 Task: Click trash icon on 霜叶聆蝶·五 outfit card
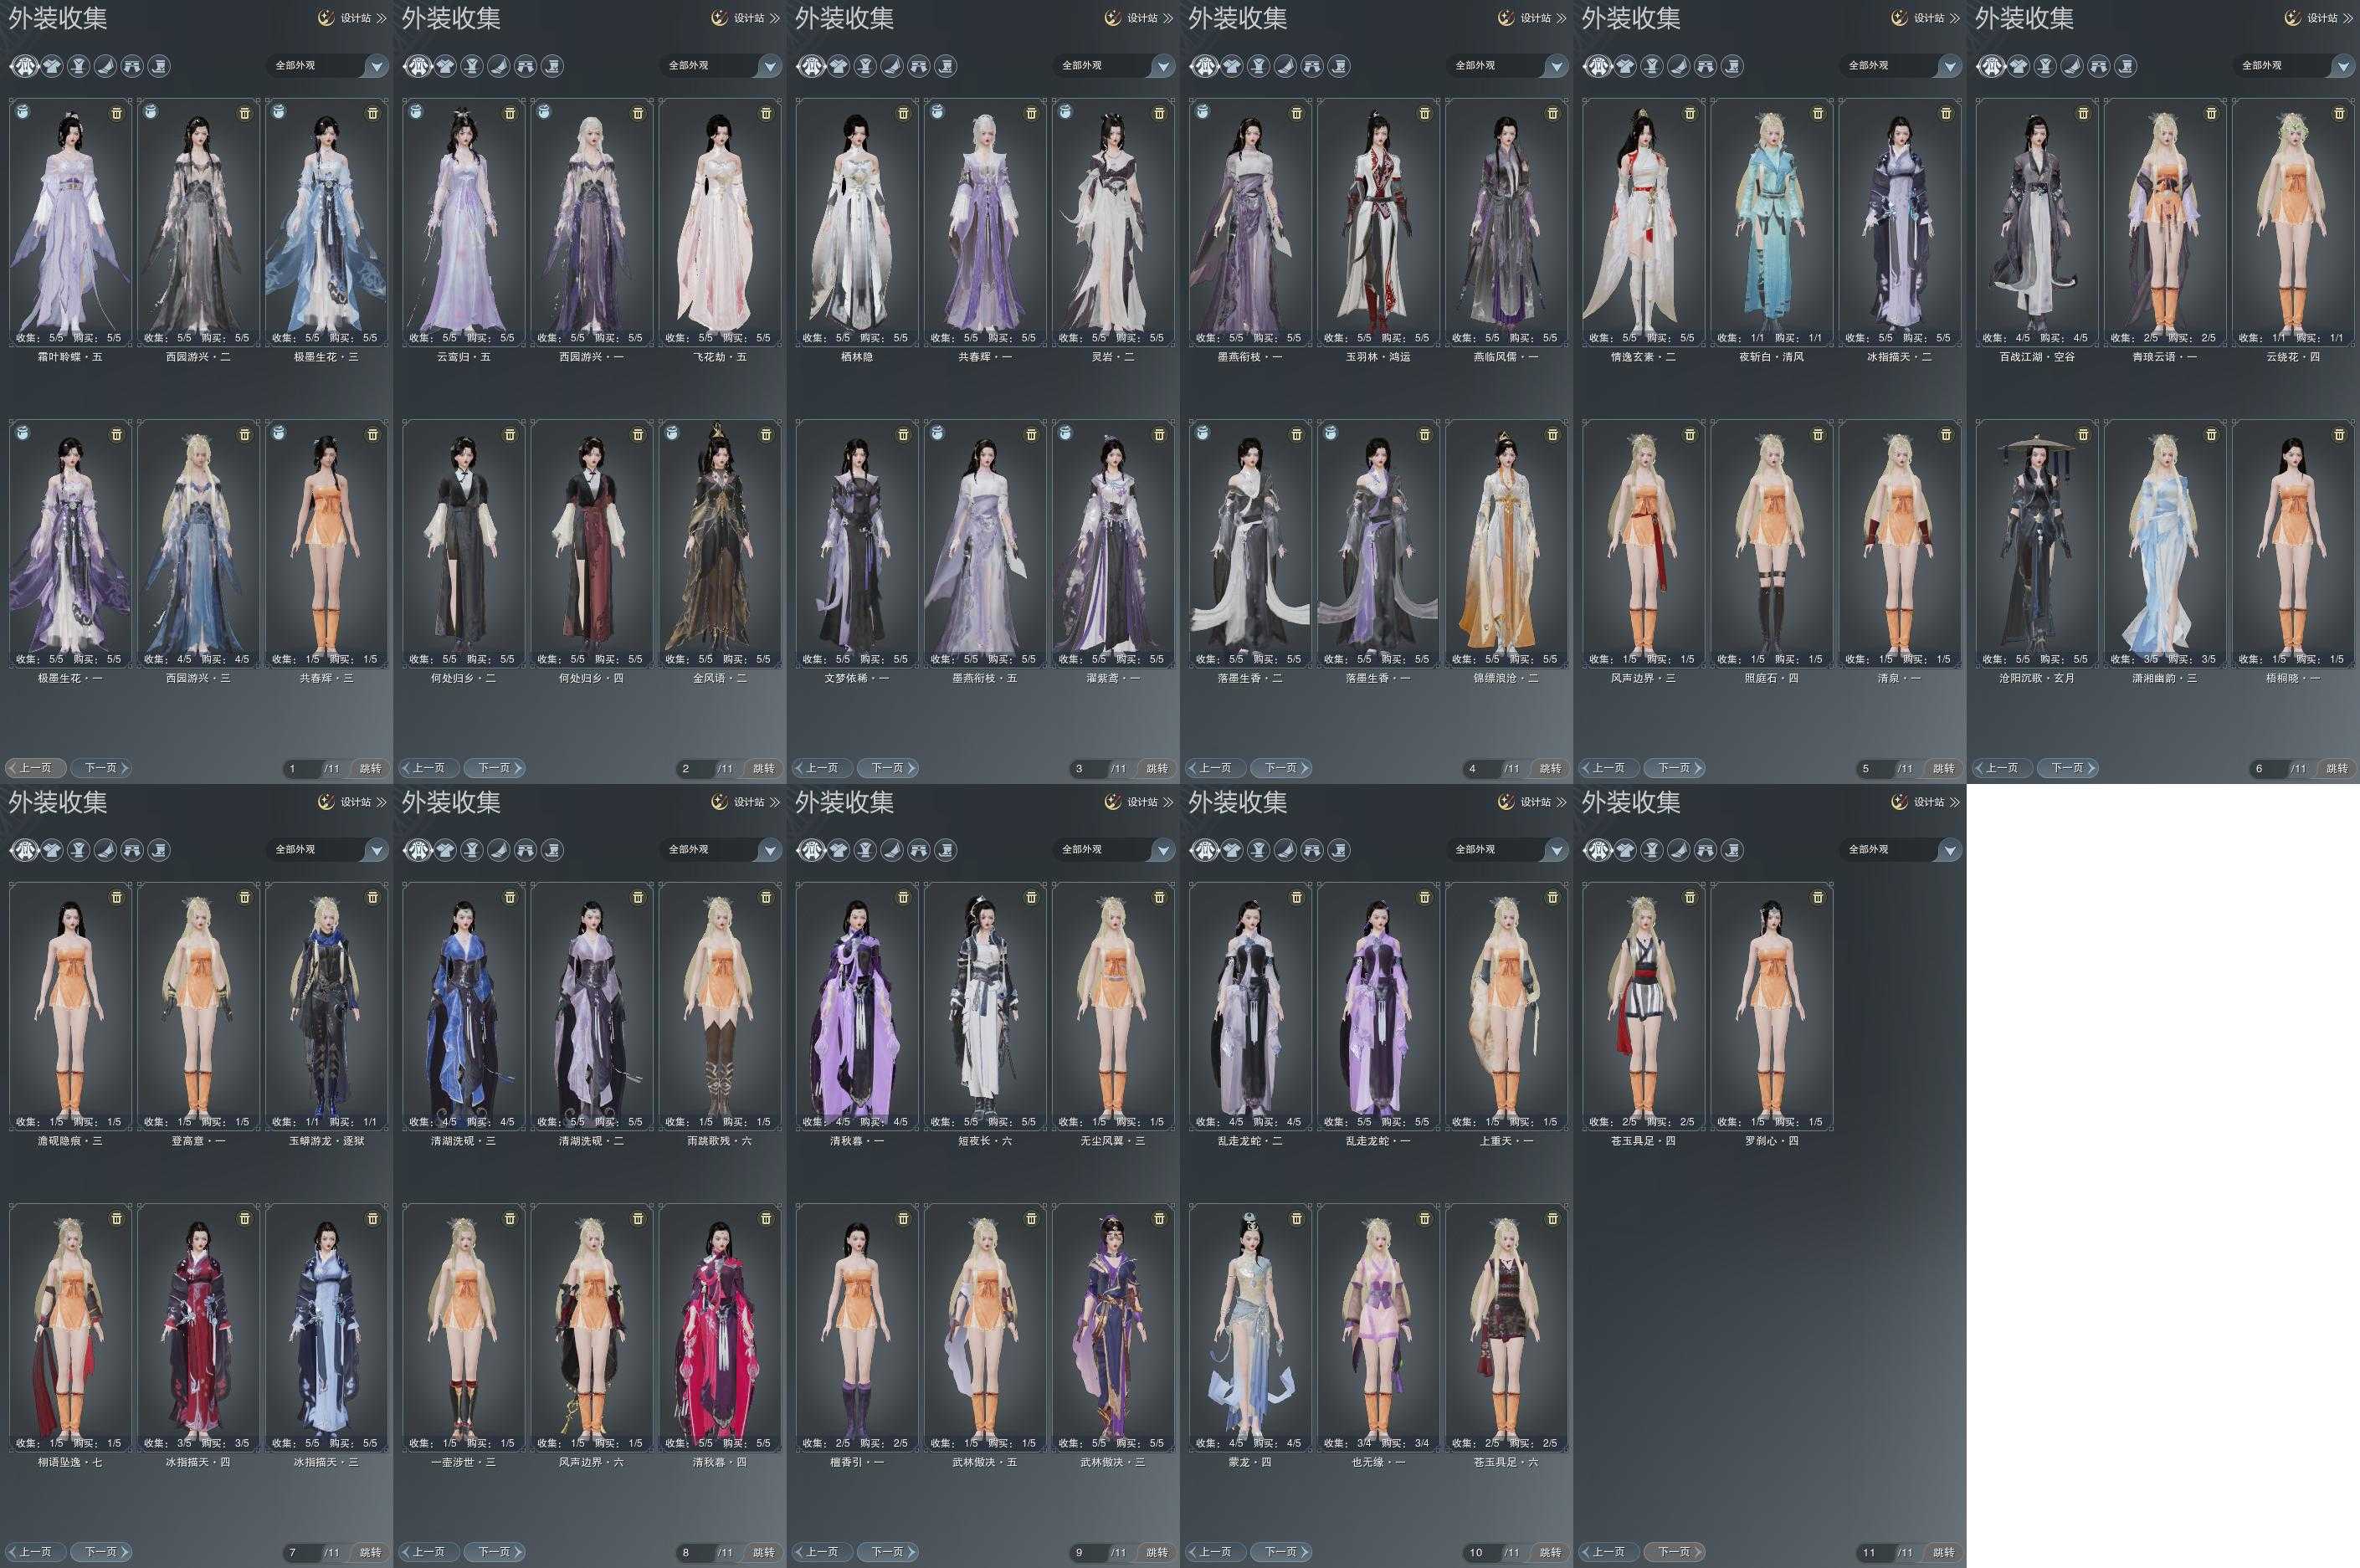[x=116, y=114]
